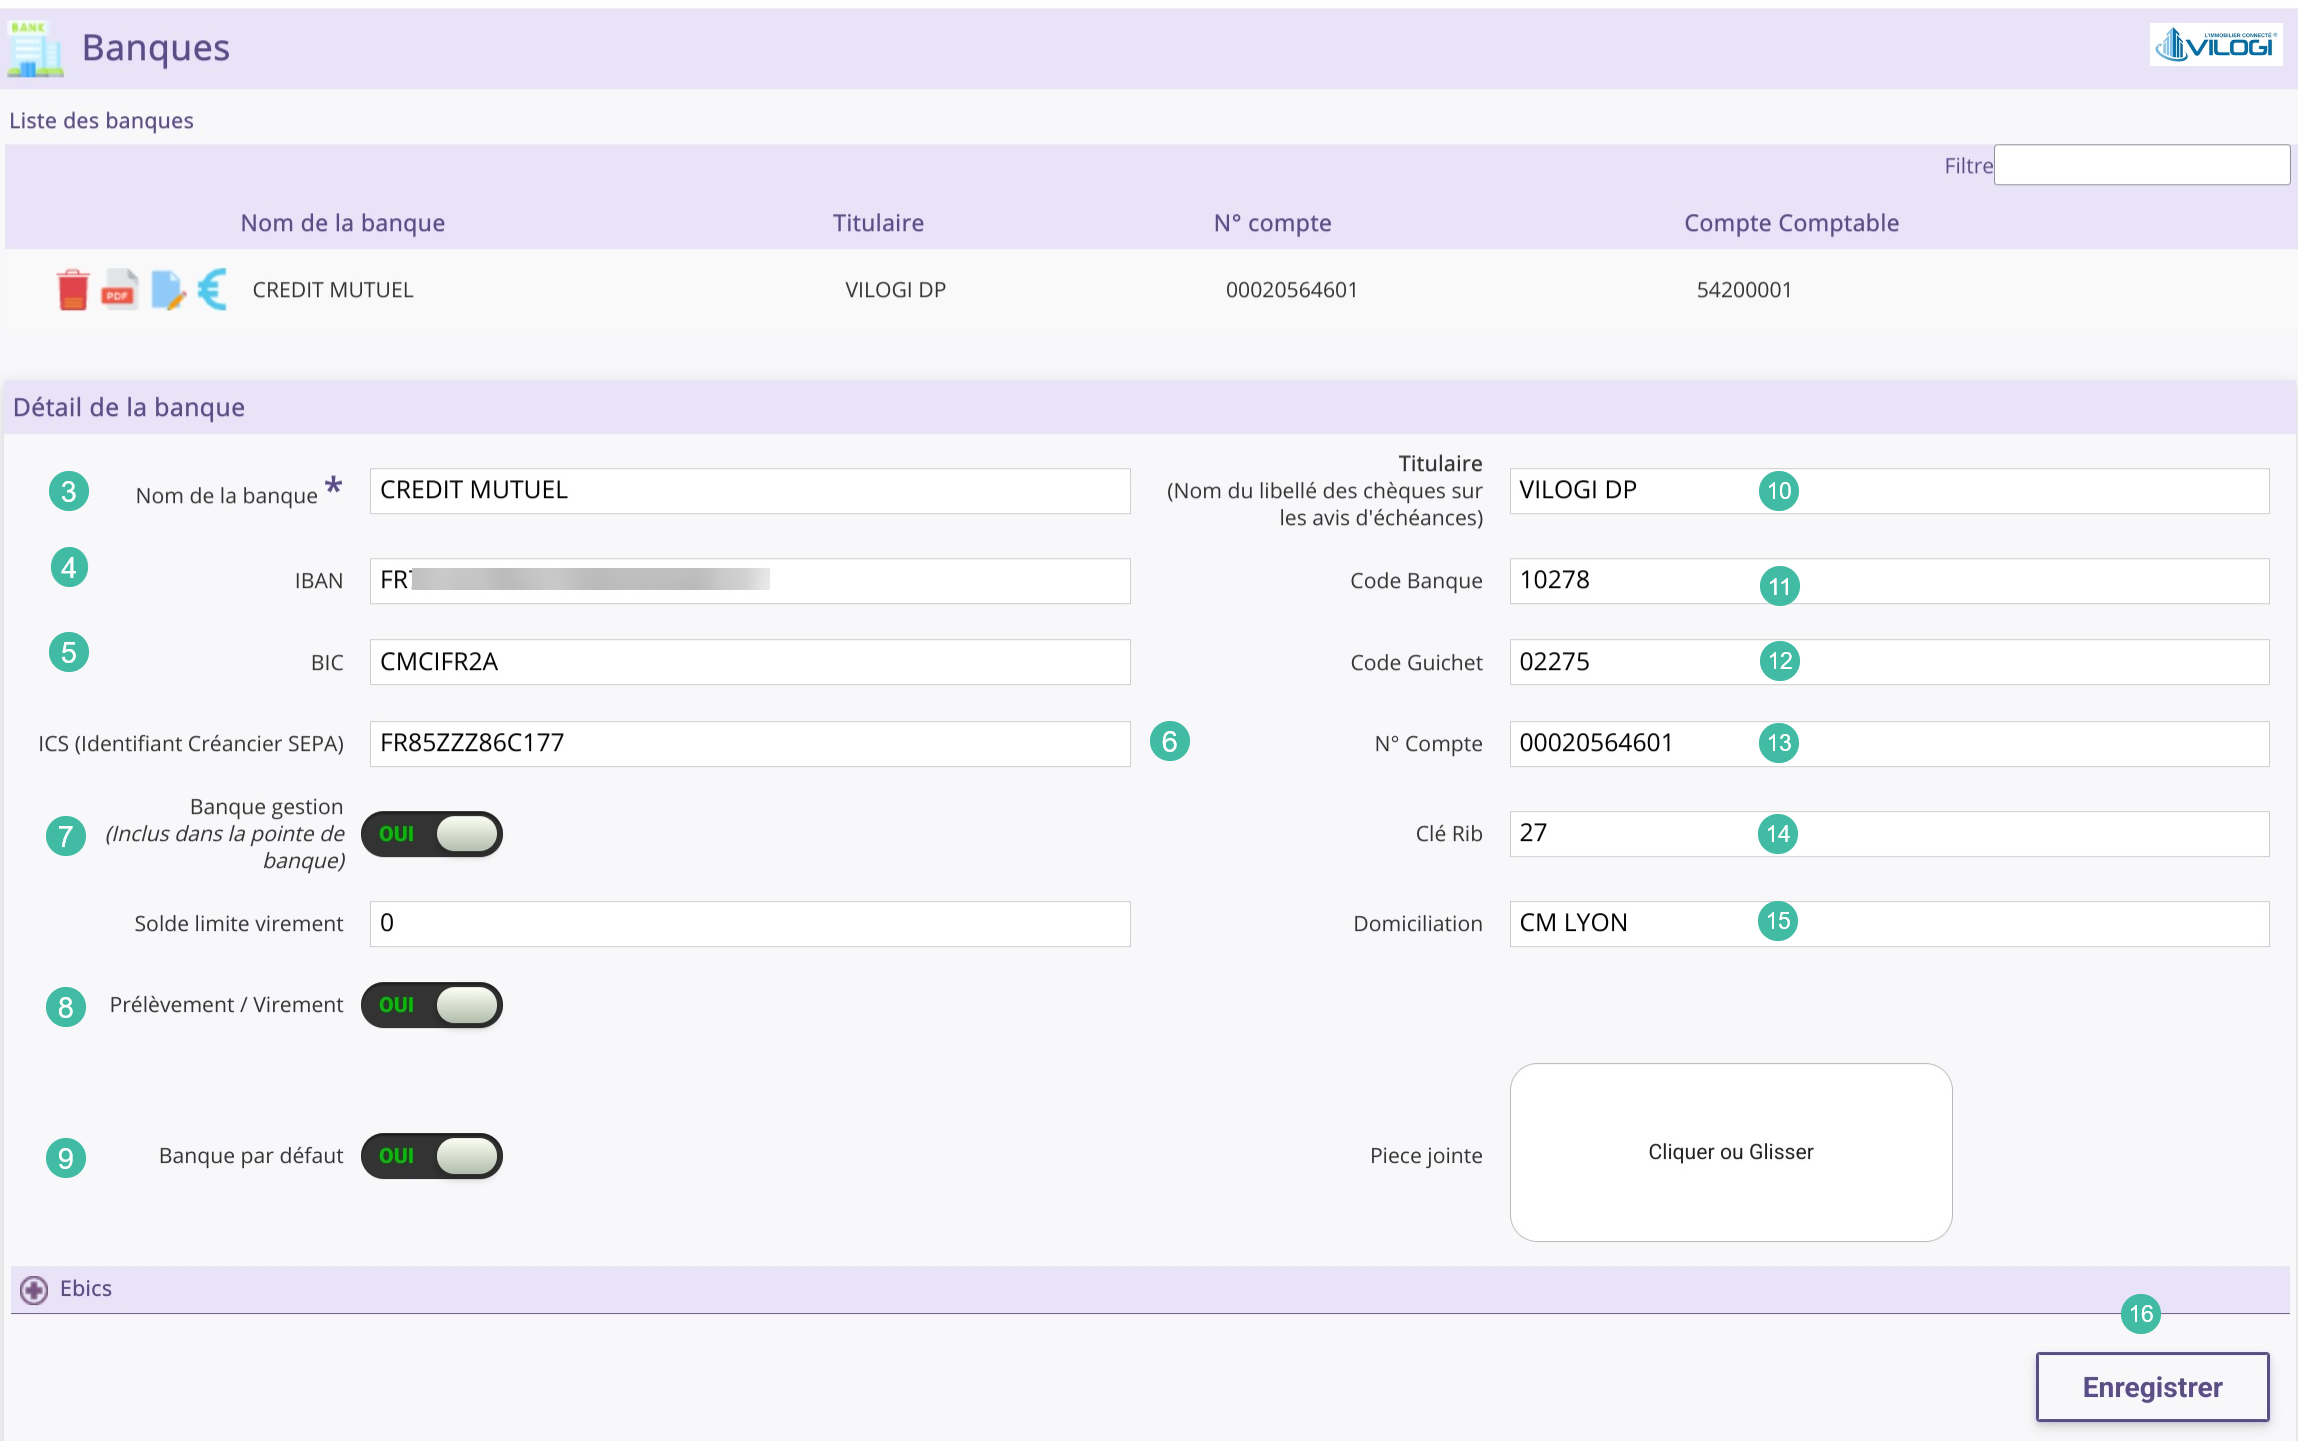Click the Vilogi logo

click(x=2215, y=45)
